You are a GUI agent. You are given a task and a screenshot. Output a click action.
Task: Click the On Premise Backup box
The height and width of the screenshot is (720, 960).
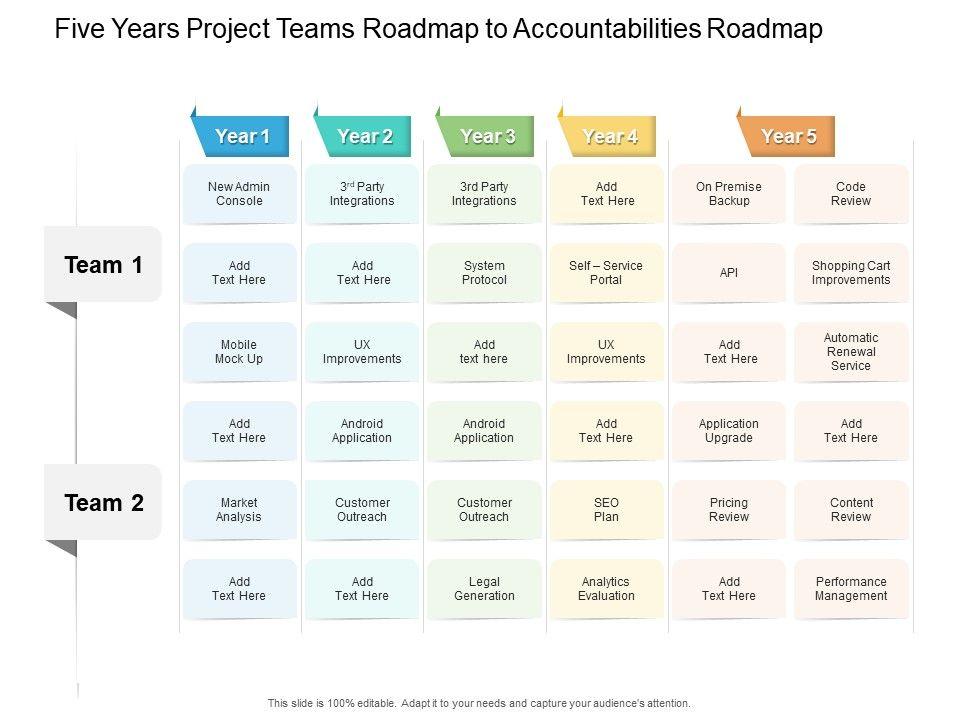(x=729, y=194)
